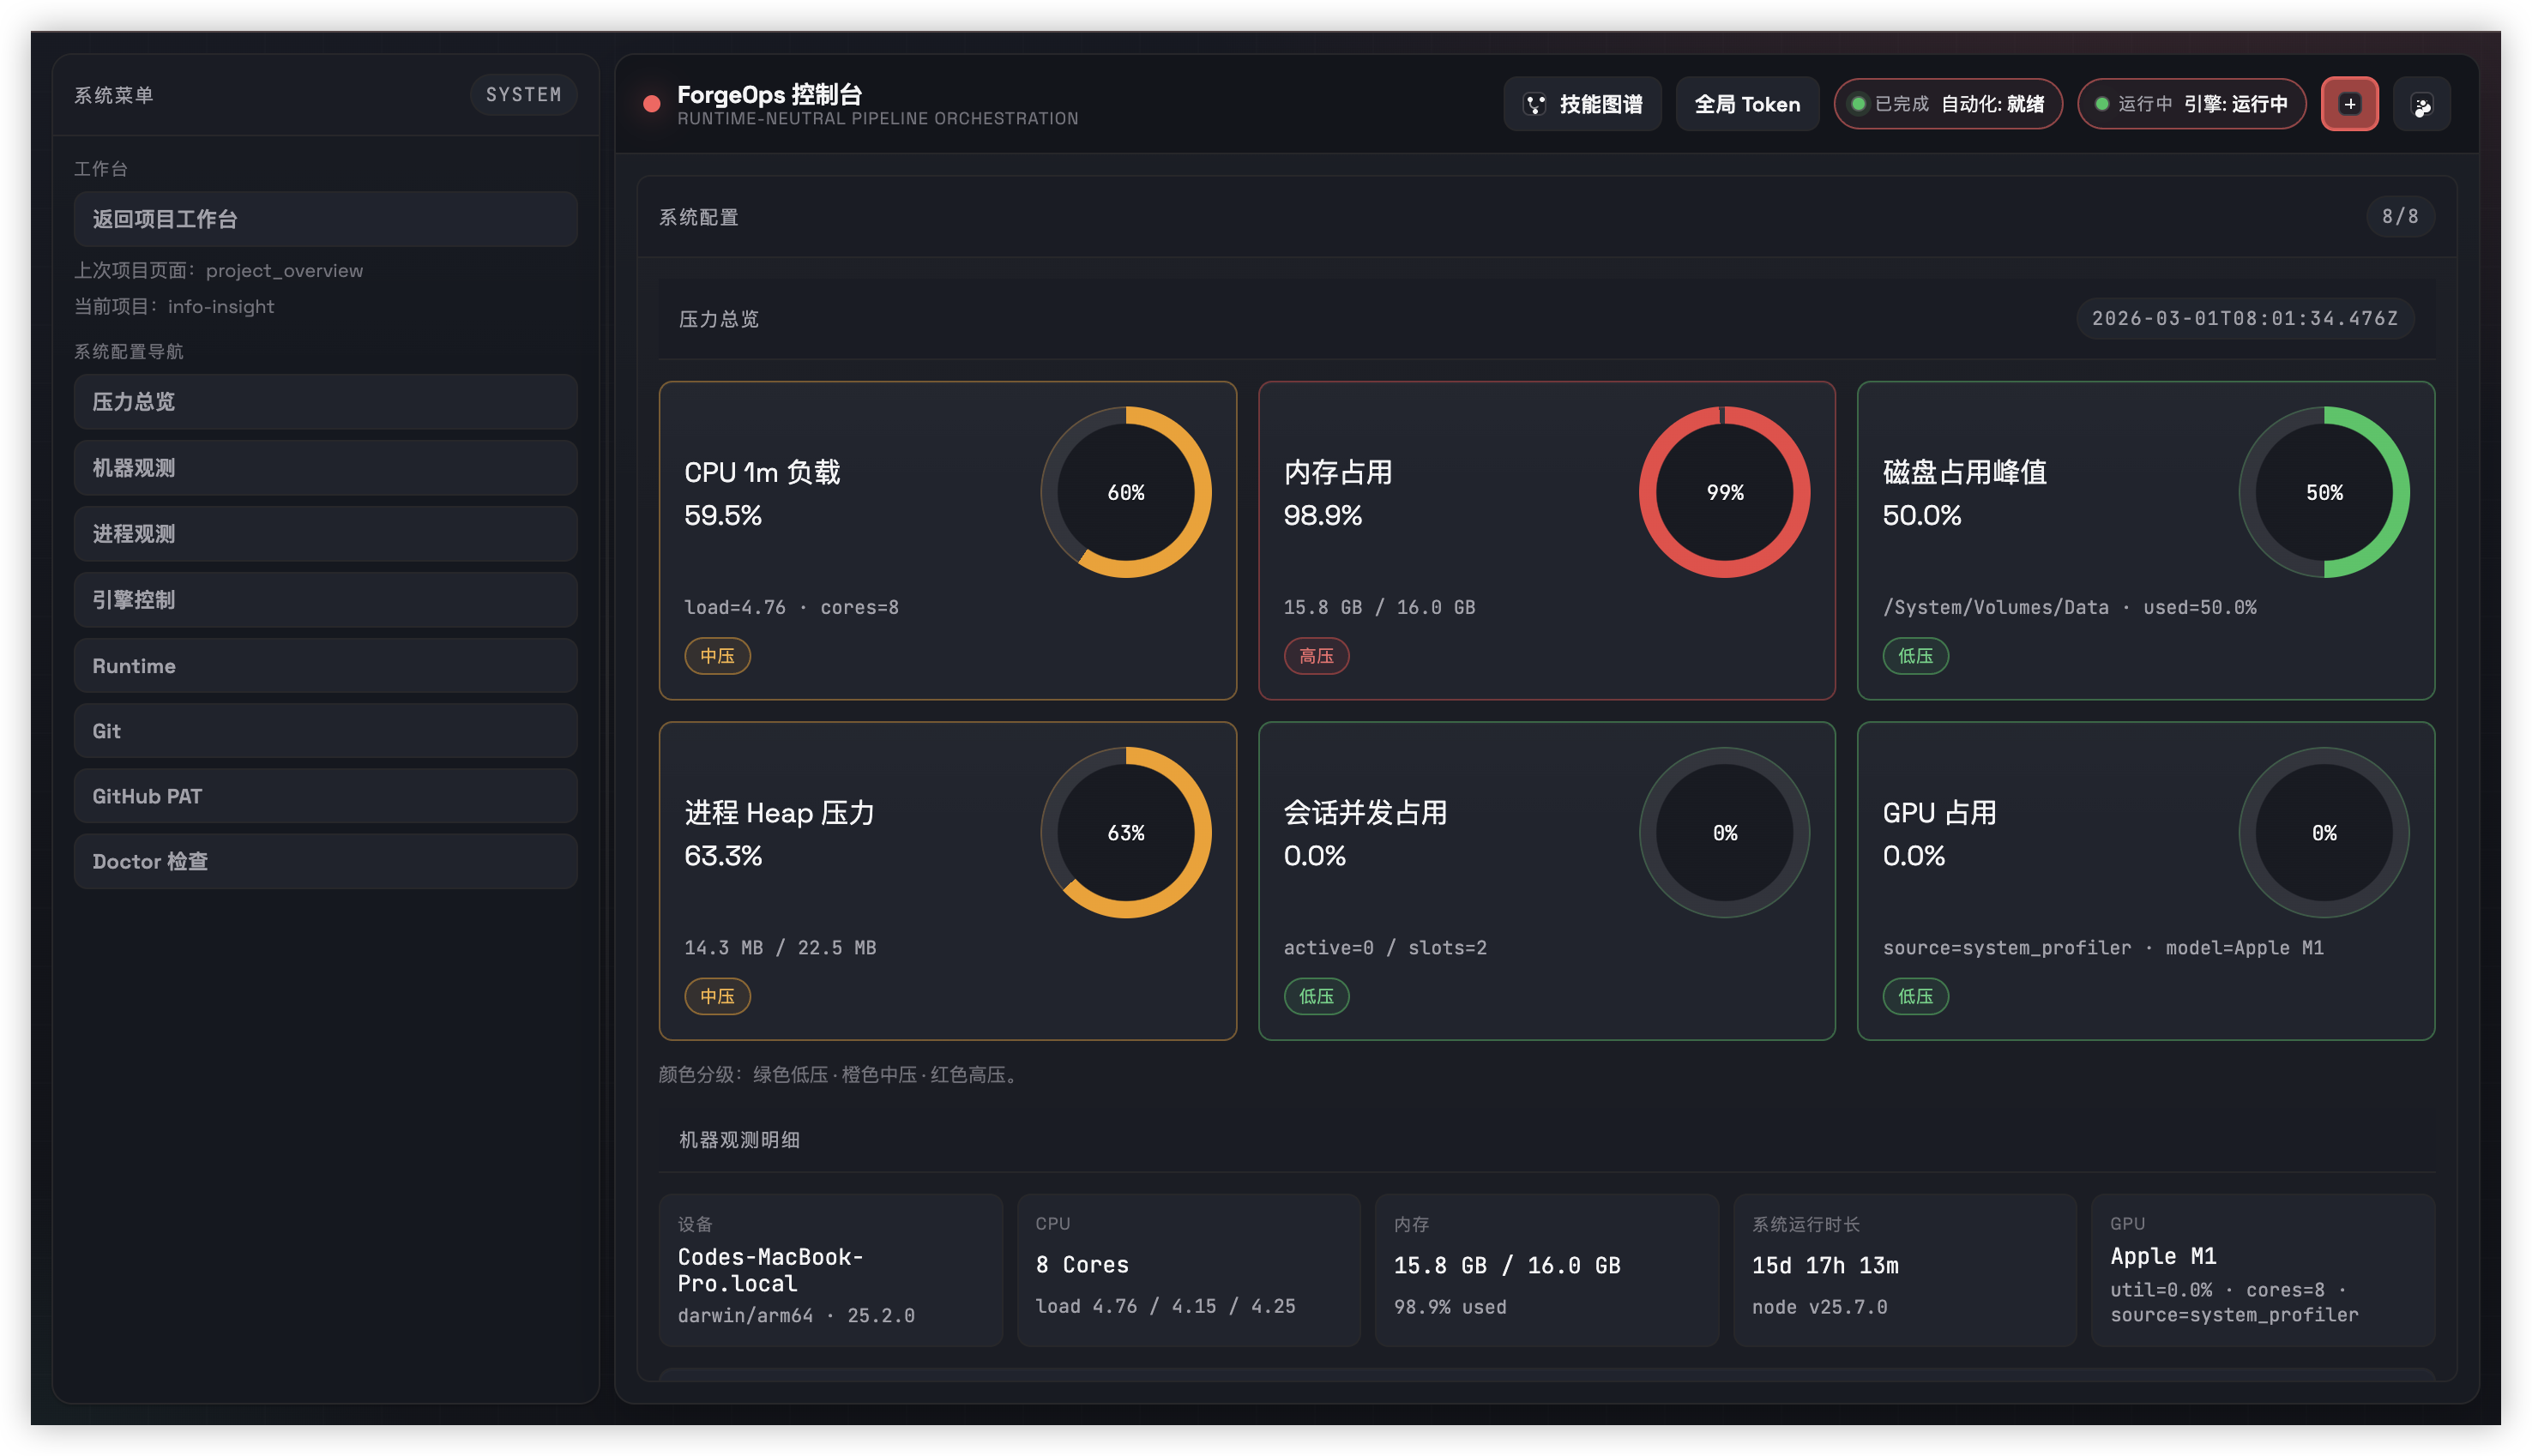
Task: Click the timestamp 2026-03-01T08:01:34.476Z field
Action: tap(2245, 319)
